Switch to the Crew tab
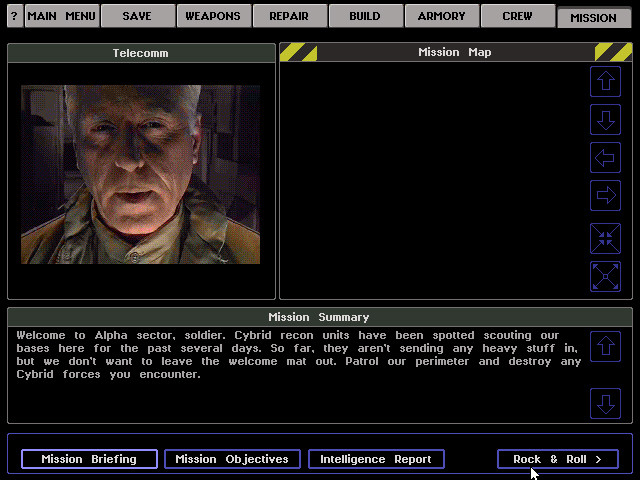The image size is (640, 480). (518, 16)
